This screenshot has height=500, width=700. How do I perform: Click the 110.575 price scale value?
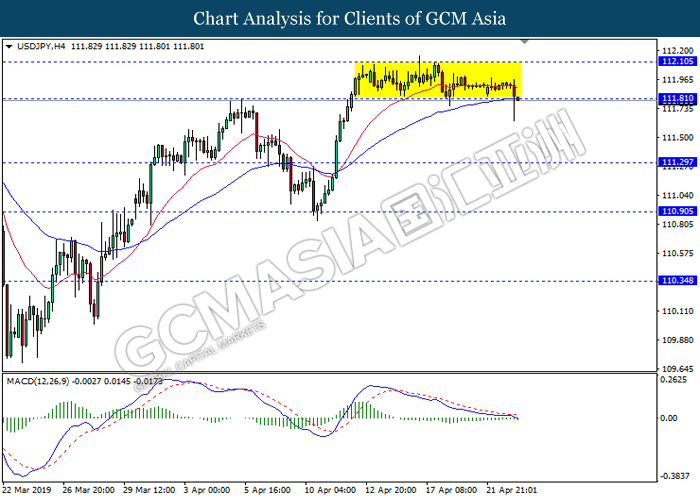point(678,253)
